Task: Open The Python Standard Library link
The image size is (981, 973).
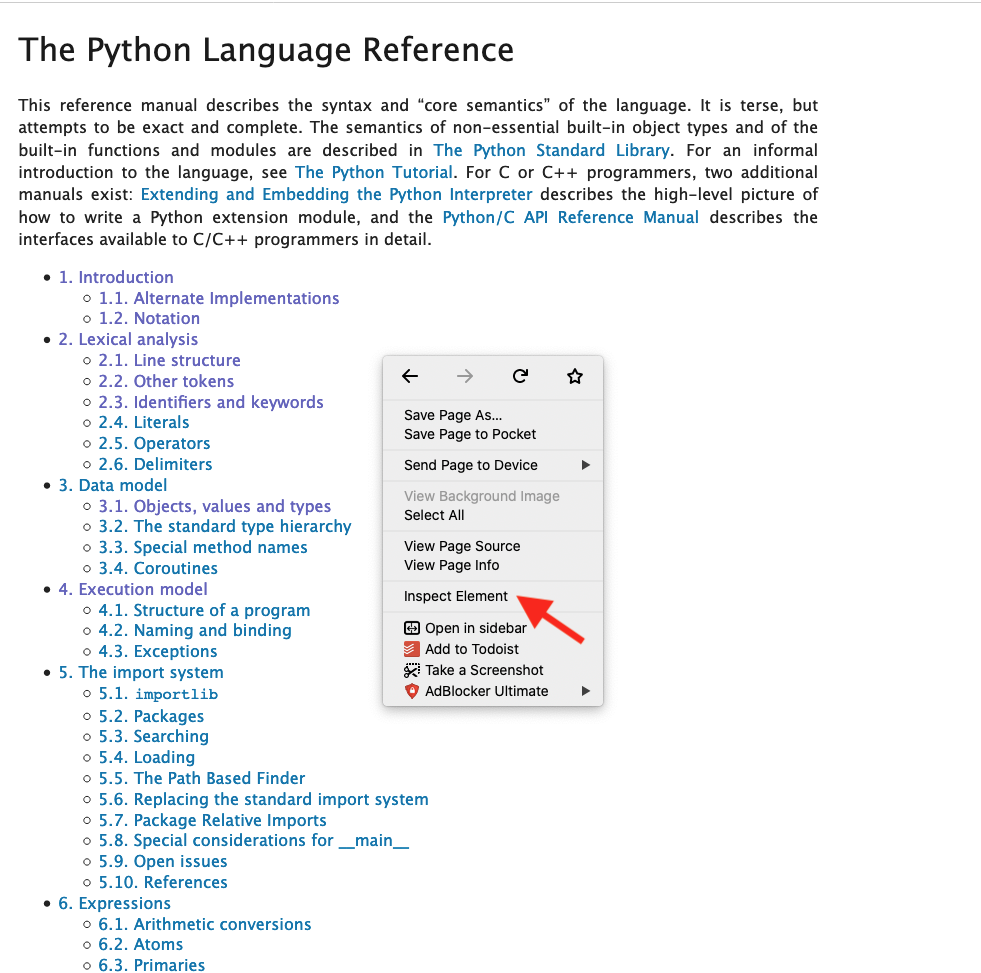Action: pos(551,151)
